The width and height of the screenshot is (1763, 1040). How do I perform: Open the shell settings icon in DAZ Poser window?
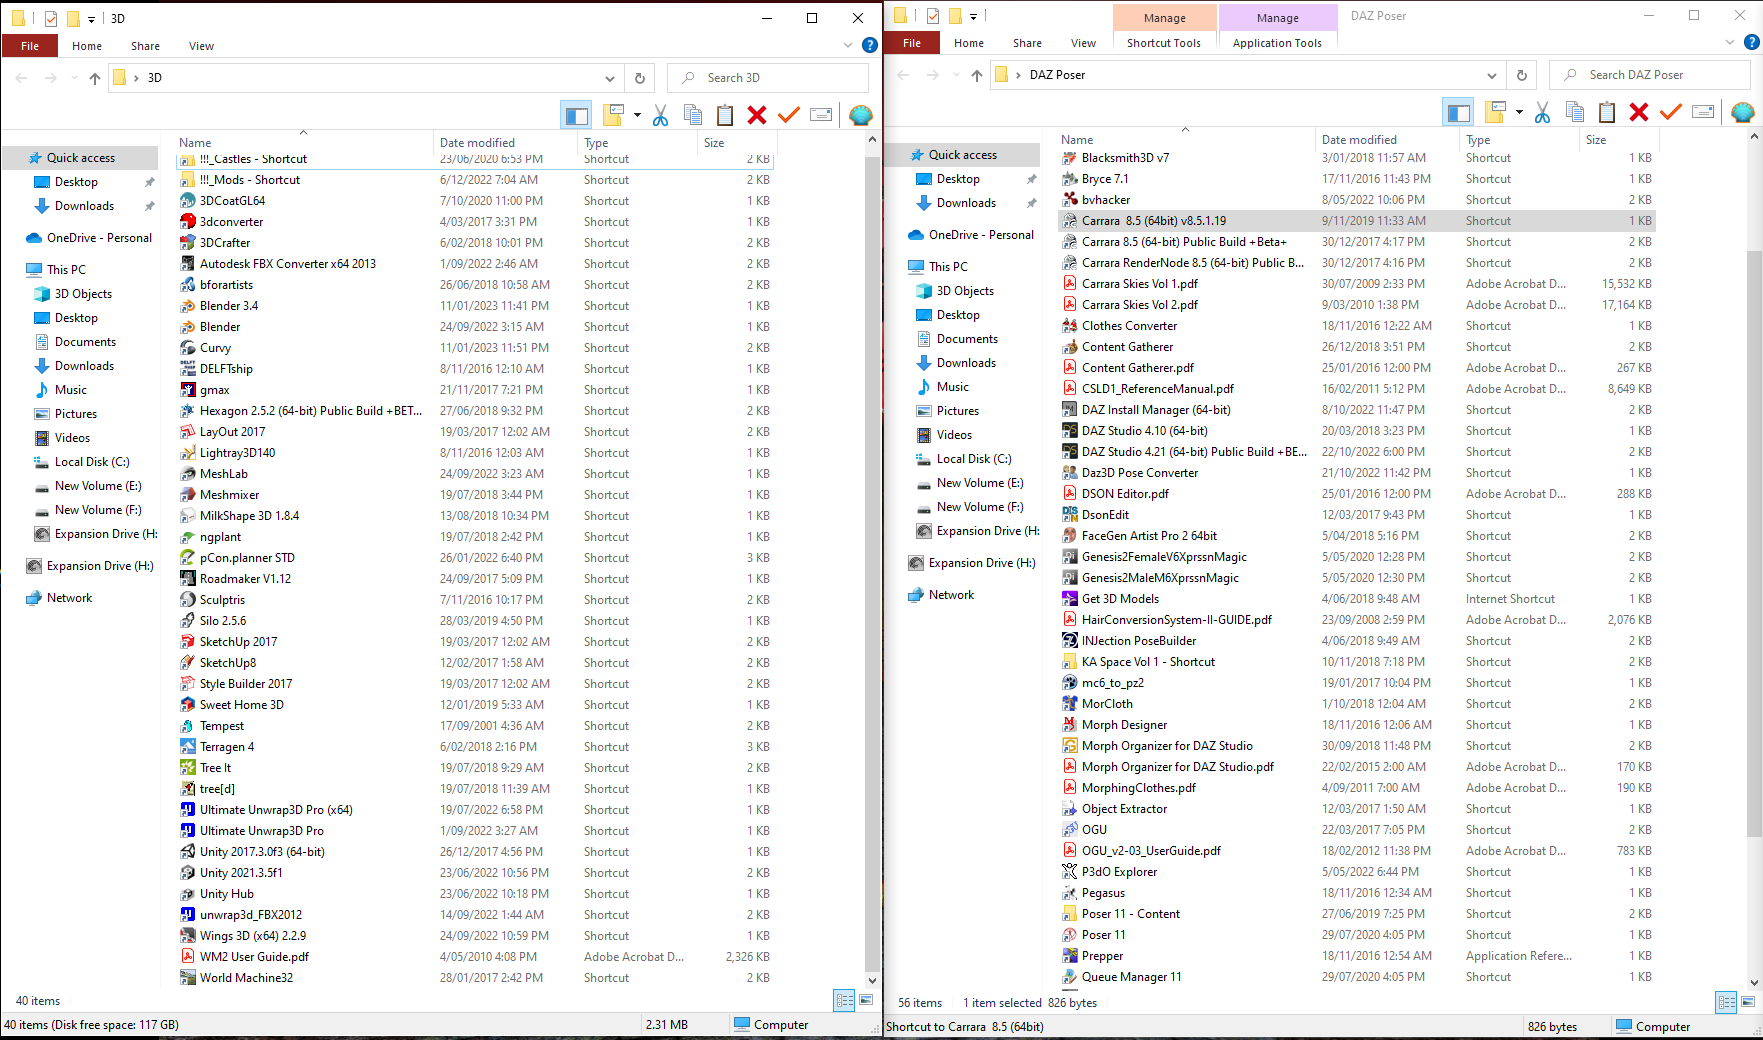1743,112
